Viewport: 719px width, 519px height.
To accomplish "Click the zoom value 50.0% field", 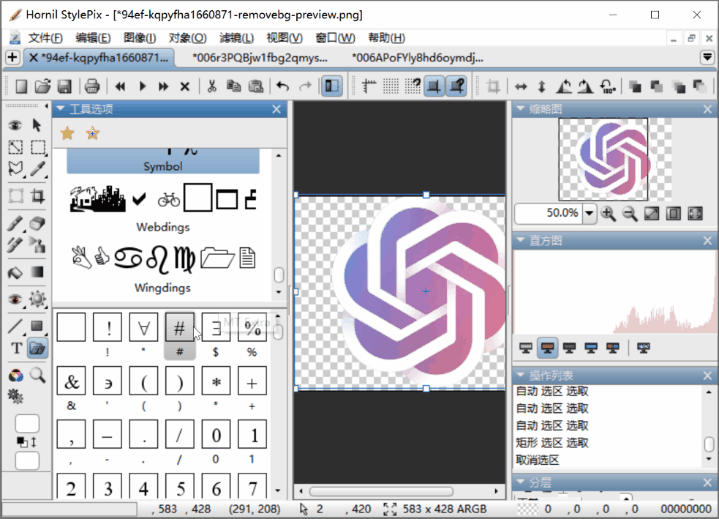I will (549, 213).
